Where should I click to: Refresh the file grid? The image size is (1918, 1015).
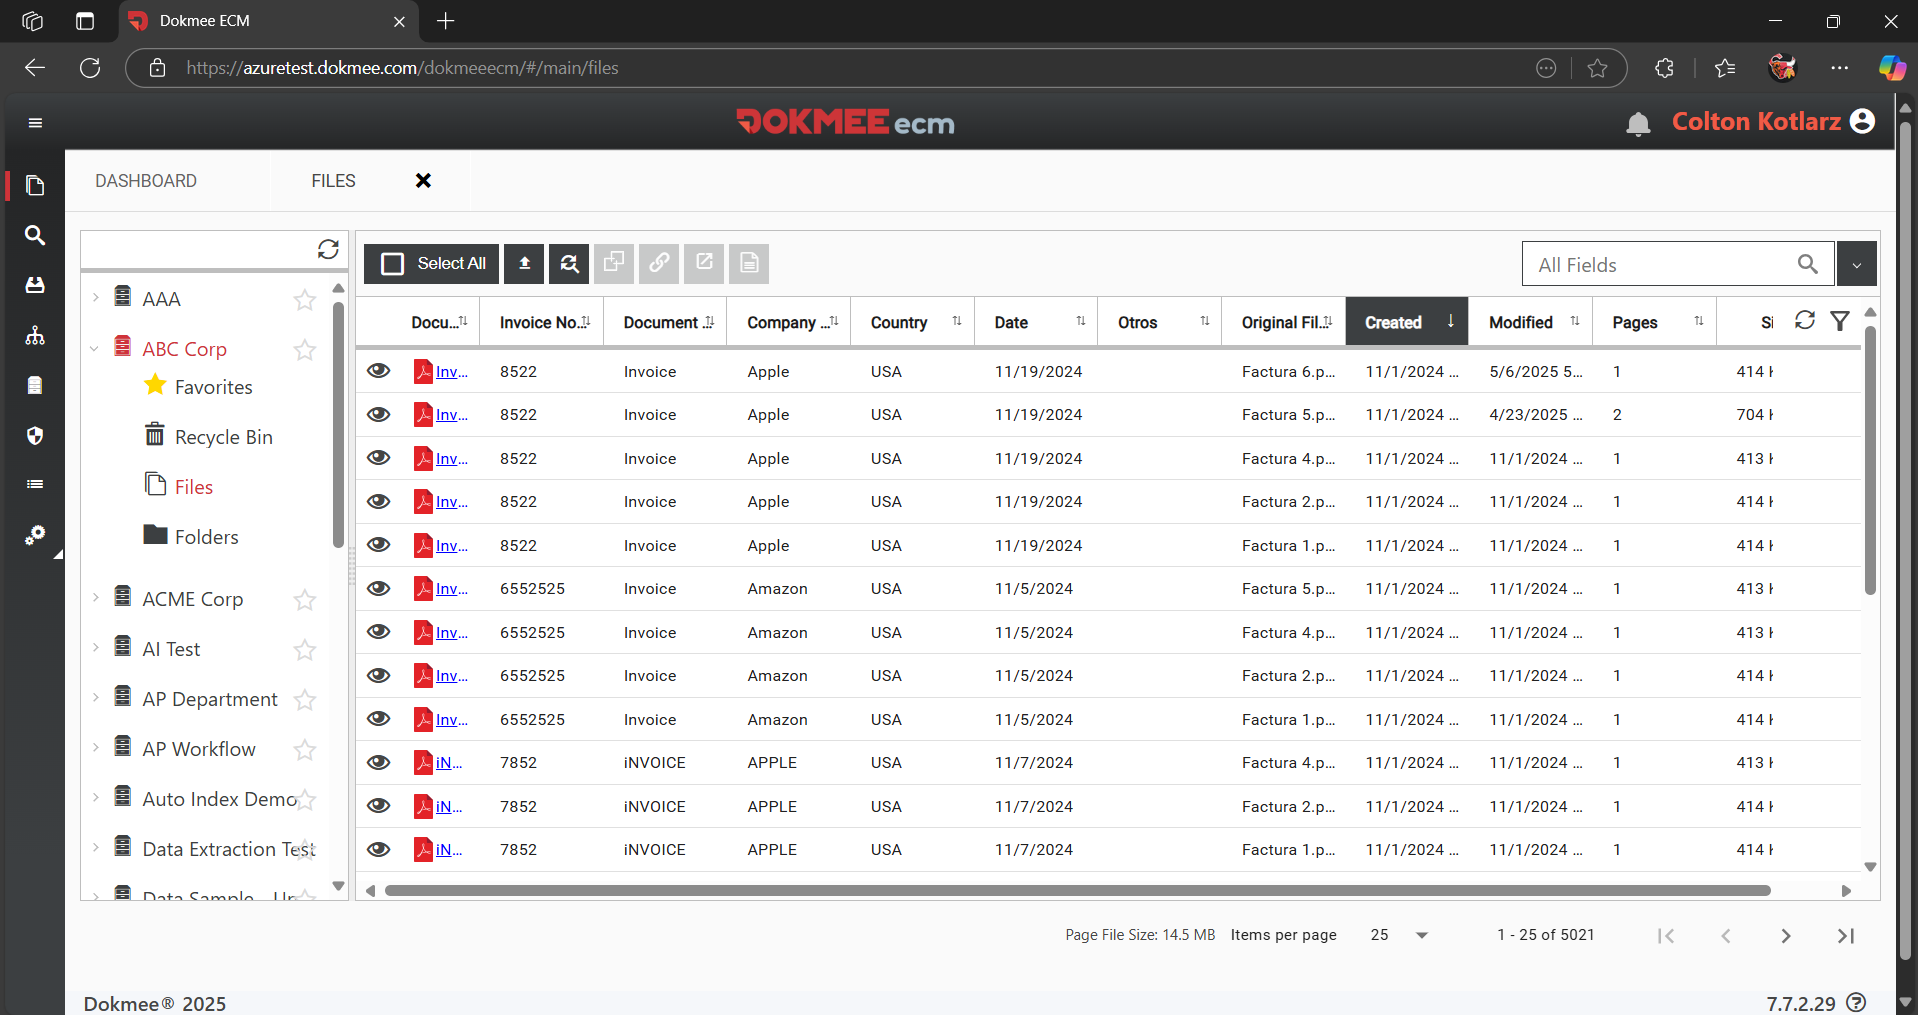(x=1805, y=320)
